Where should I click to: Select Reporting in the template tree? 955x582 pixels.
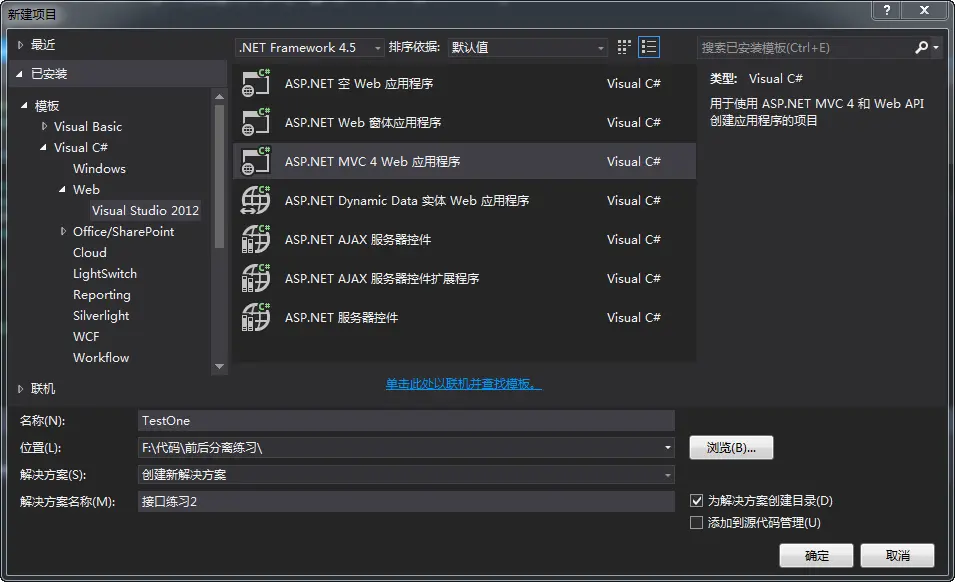click(x=102, y=295)
